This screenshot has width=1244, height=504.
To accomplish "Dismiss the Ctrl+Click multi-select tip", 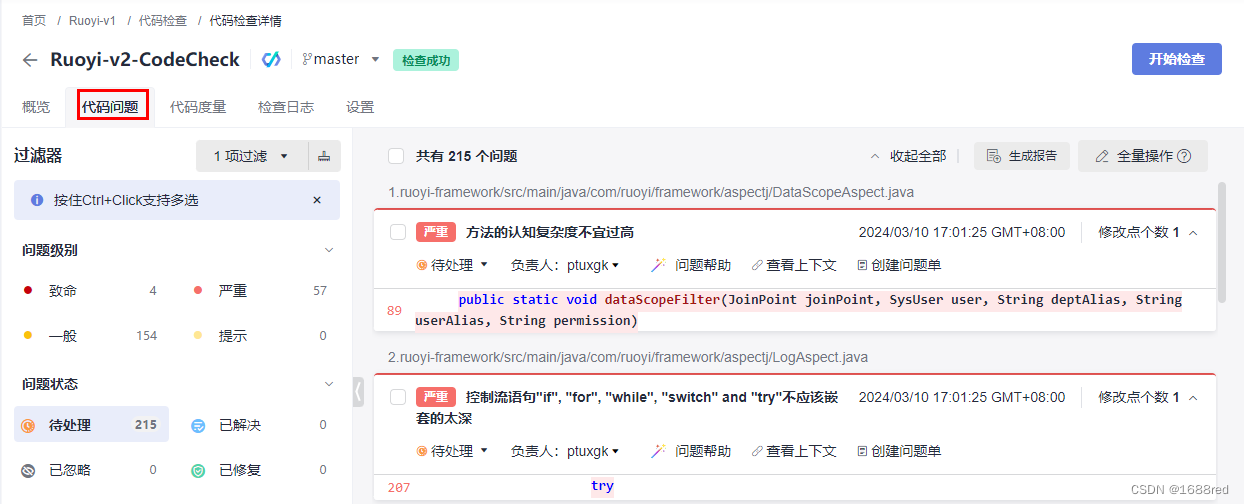I will (317, 200).
